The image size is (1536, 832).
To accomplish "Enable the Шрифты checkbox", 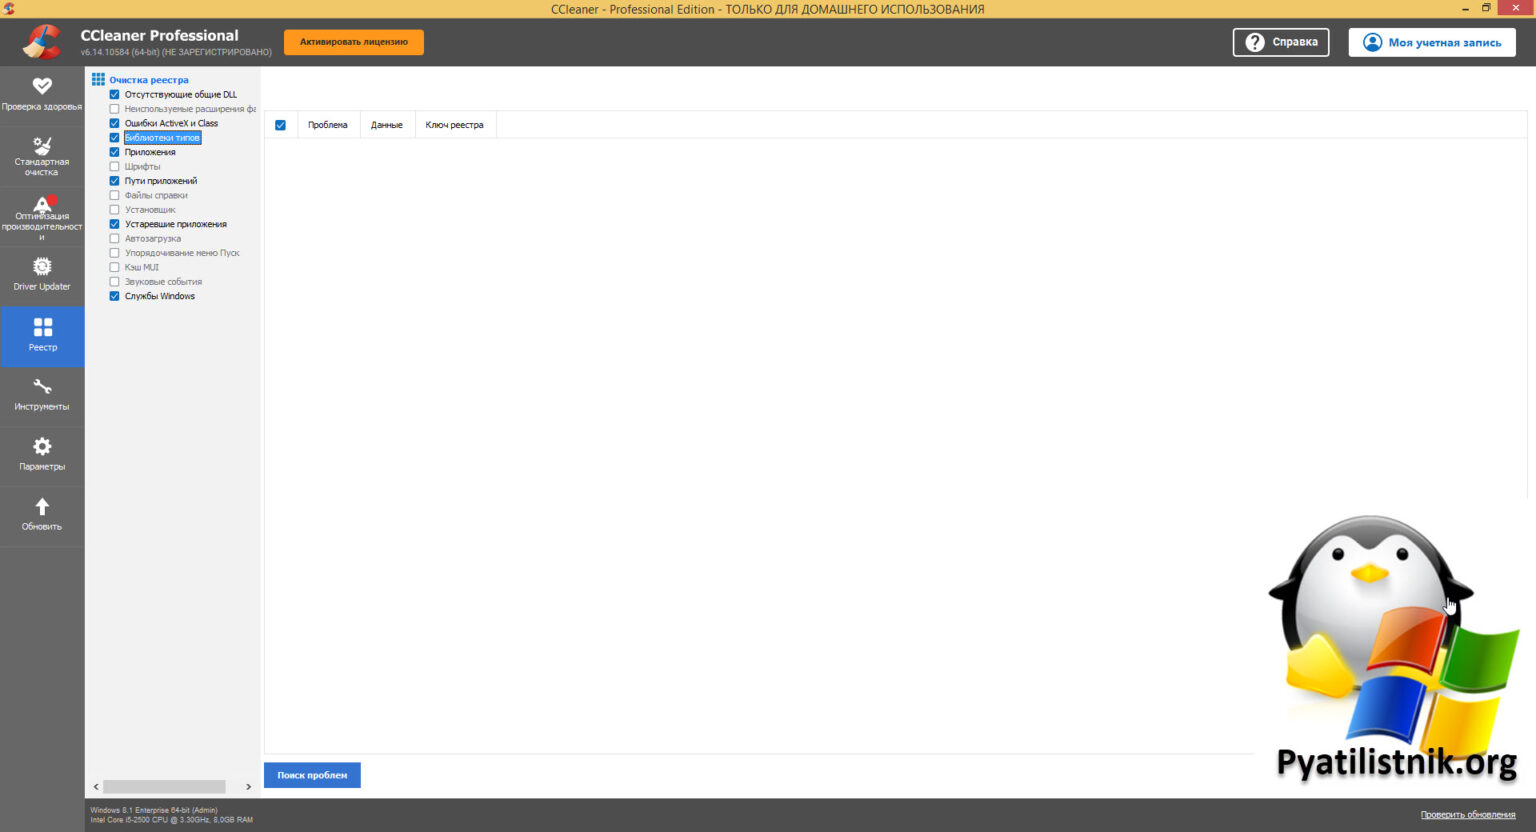I will coord(114,166).
